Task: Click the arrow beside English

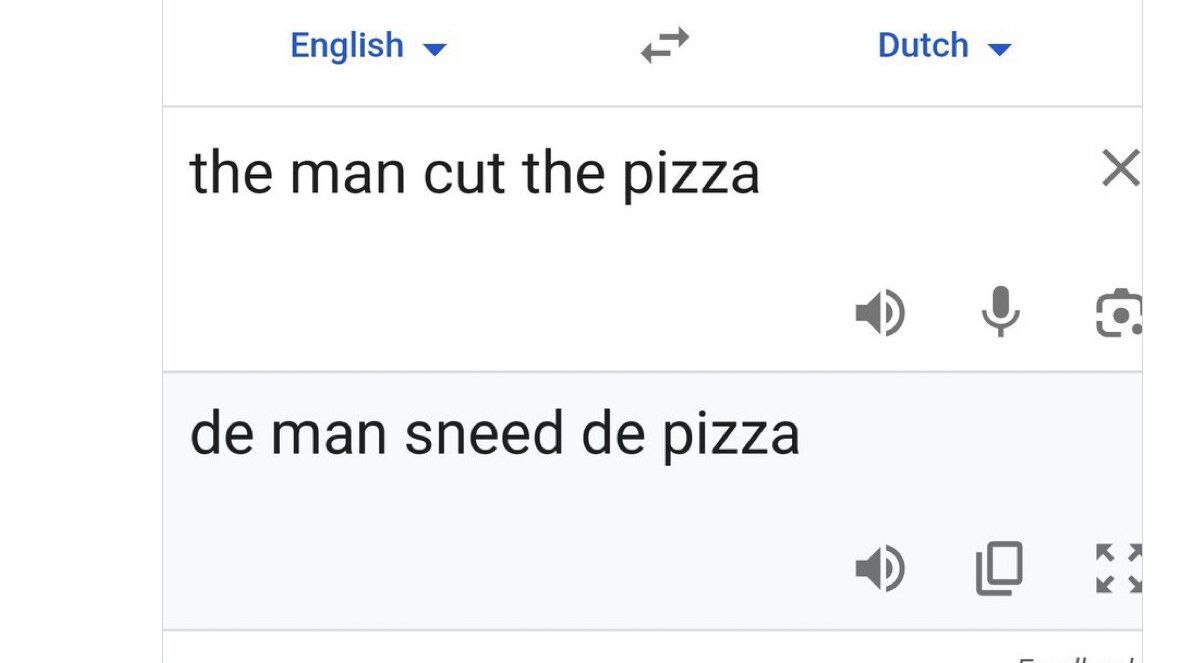Action: click(x=435, y=49)
